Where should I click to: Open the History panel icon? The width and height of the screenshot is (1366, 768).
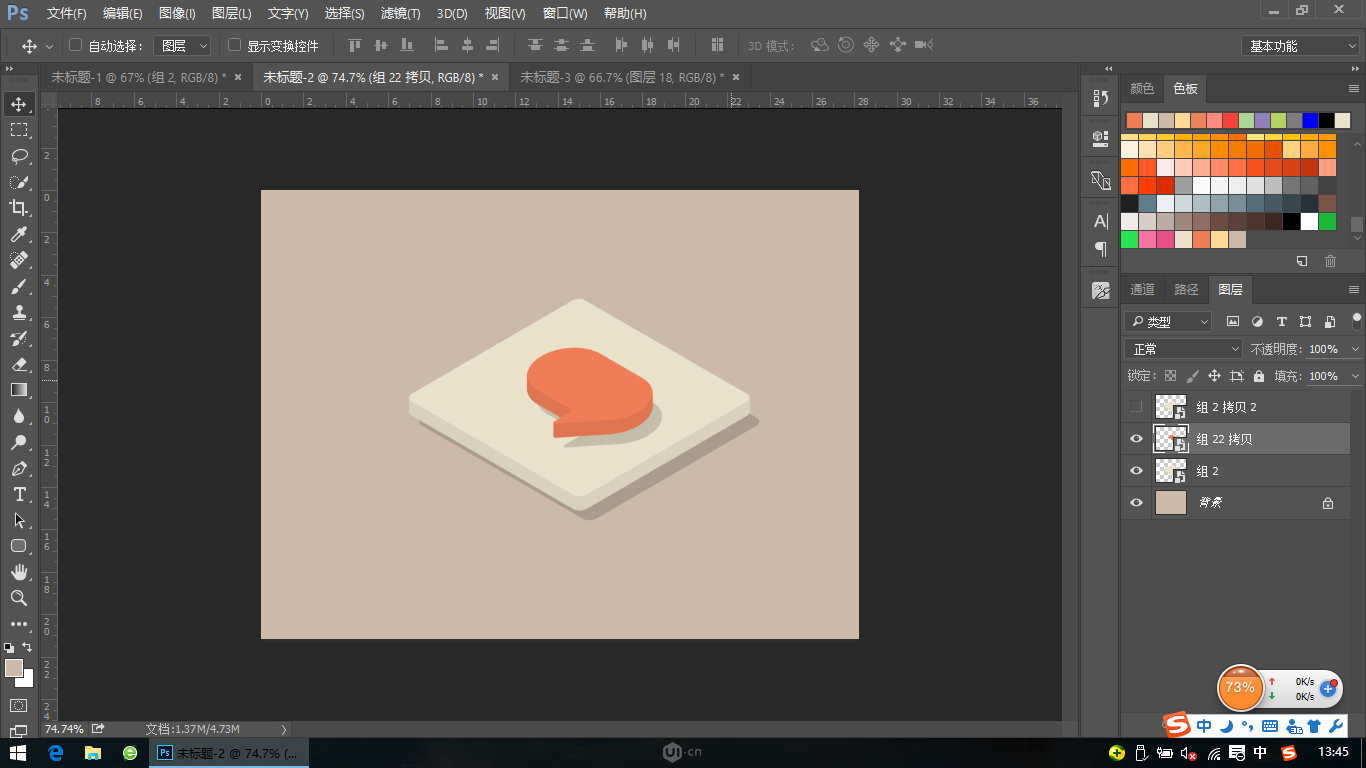[1101, 98]
